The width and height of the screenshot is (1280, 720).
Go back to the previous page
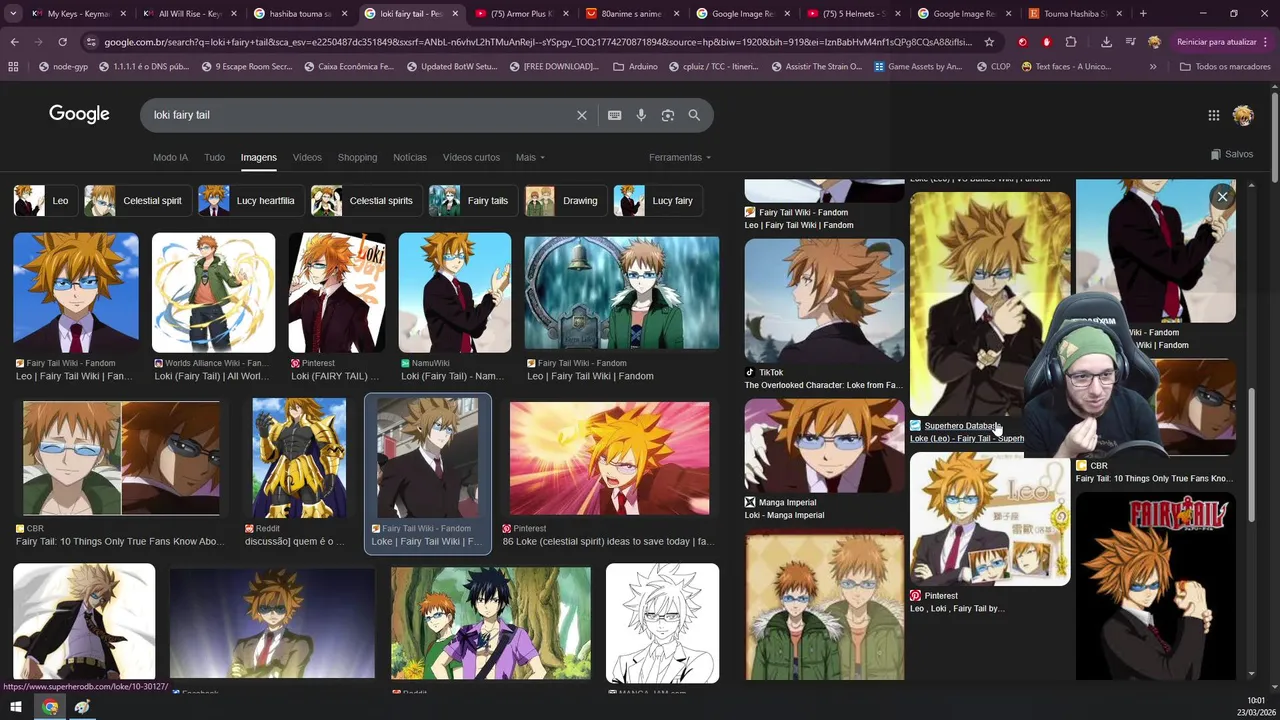(x=14, y=42)
